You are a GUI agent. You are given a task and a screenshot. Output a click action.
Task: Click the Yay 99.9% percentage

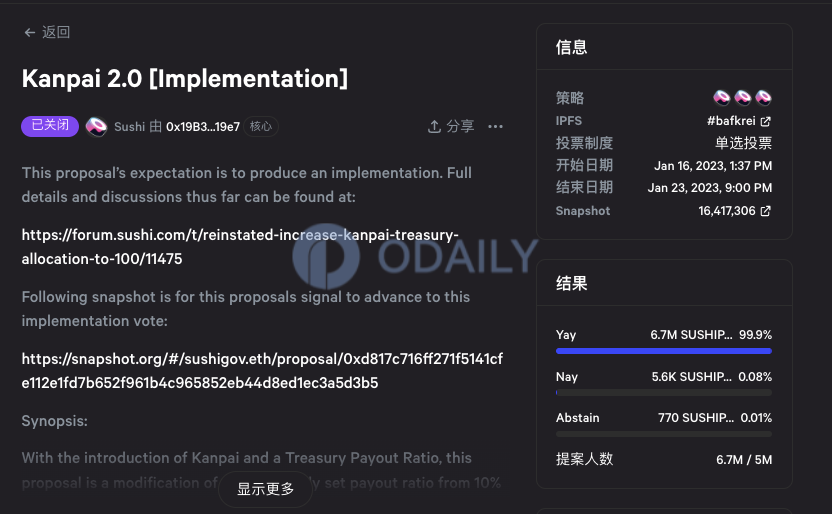point(756,335)
